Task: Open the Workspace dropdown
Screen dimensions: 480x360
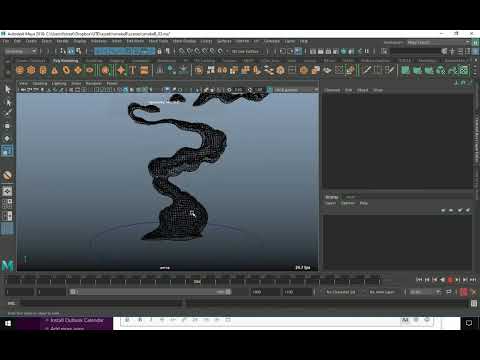Action: point(438,43)
